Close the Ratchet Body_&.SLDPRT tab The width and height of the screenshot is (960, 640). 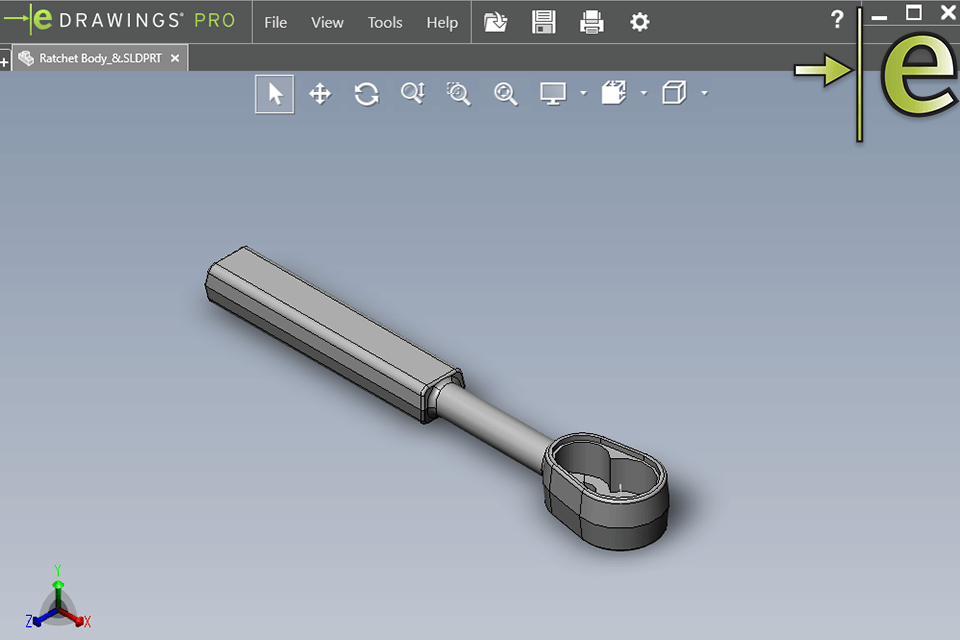coord(175,59)
